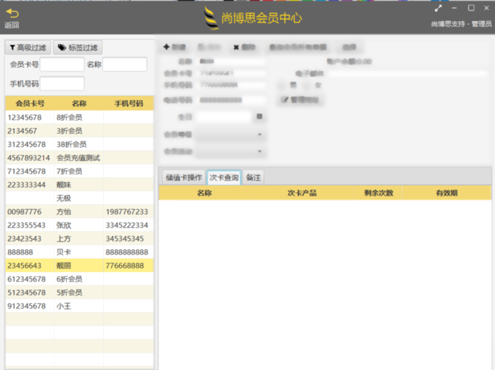Select the 会员充值测试 row
The height and width of the screenshot is (370, 495).
point(79,158)
